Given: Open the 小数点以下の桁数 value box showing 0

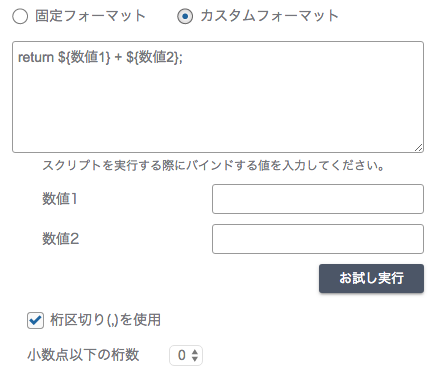Looking at the screenshot, I should pyautogui.click(x=186, y=355).
